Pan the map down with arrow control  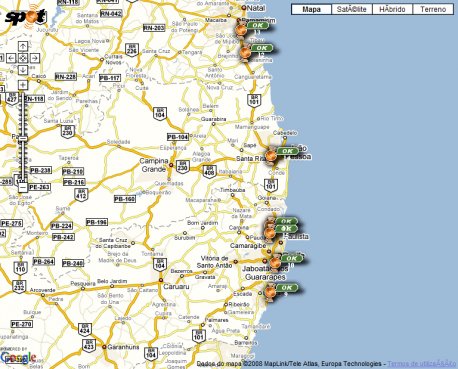[x=23, y=70]
